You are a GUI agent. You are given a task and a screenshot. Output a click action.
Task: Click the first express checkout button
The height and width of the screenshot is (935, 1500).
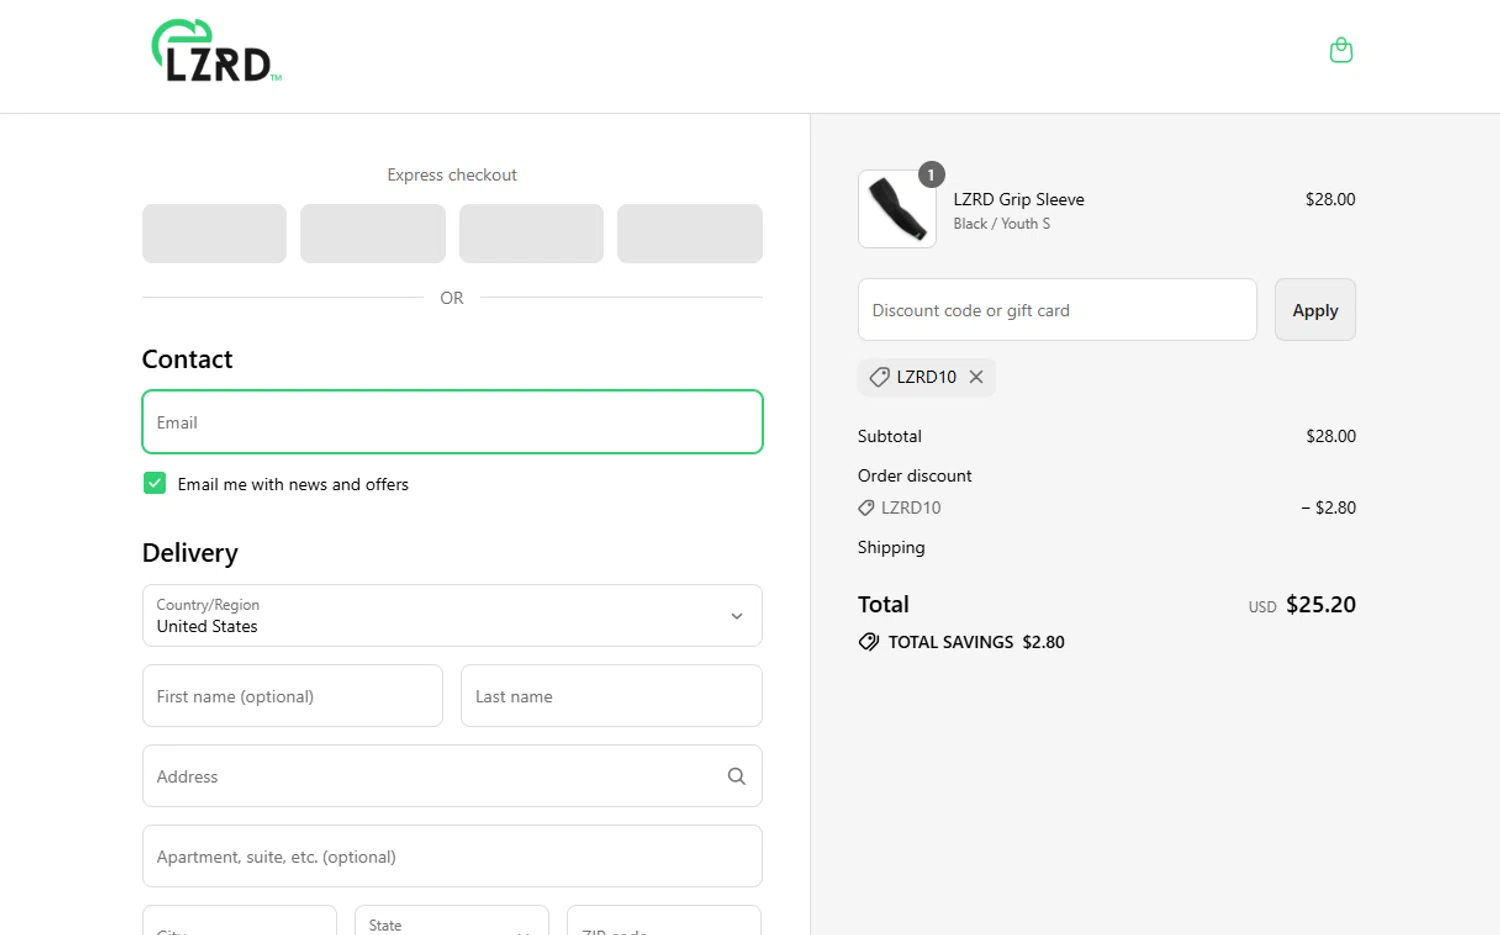click(214, 234)
